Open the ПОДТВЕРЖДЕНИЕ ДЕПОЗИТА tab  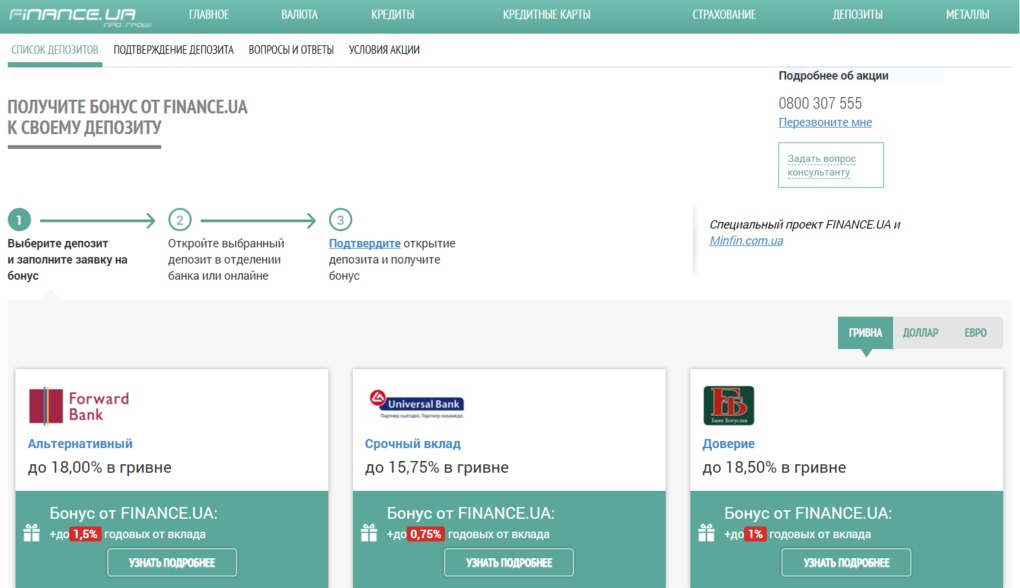tap(173, 47)
